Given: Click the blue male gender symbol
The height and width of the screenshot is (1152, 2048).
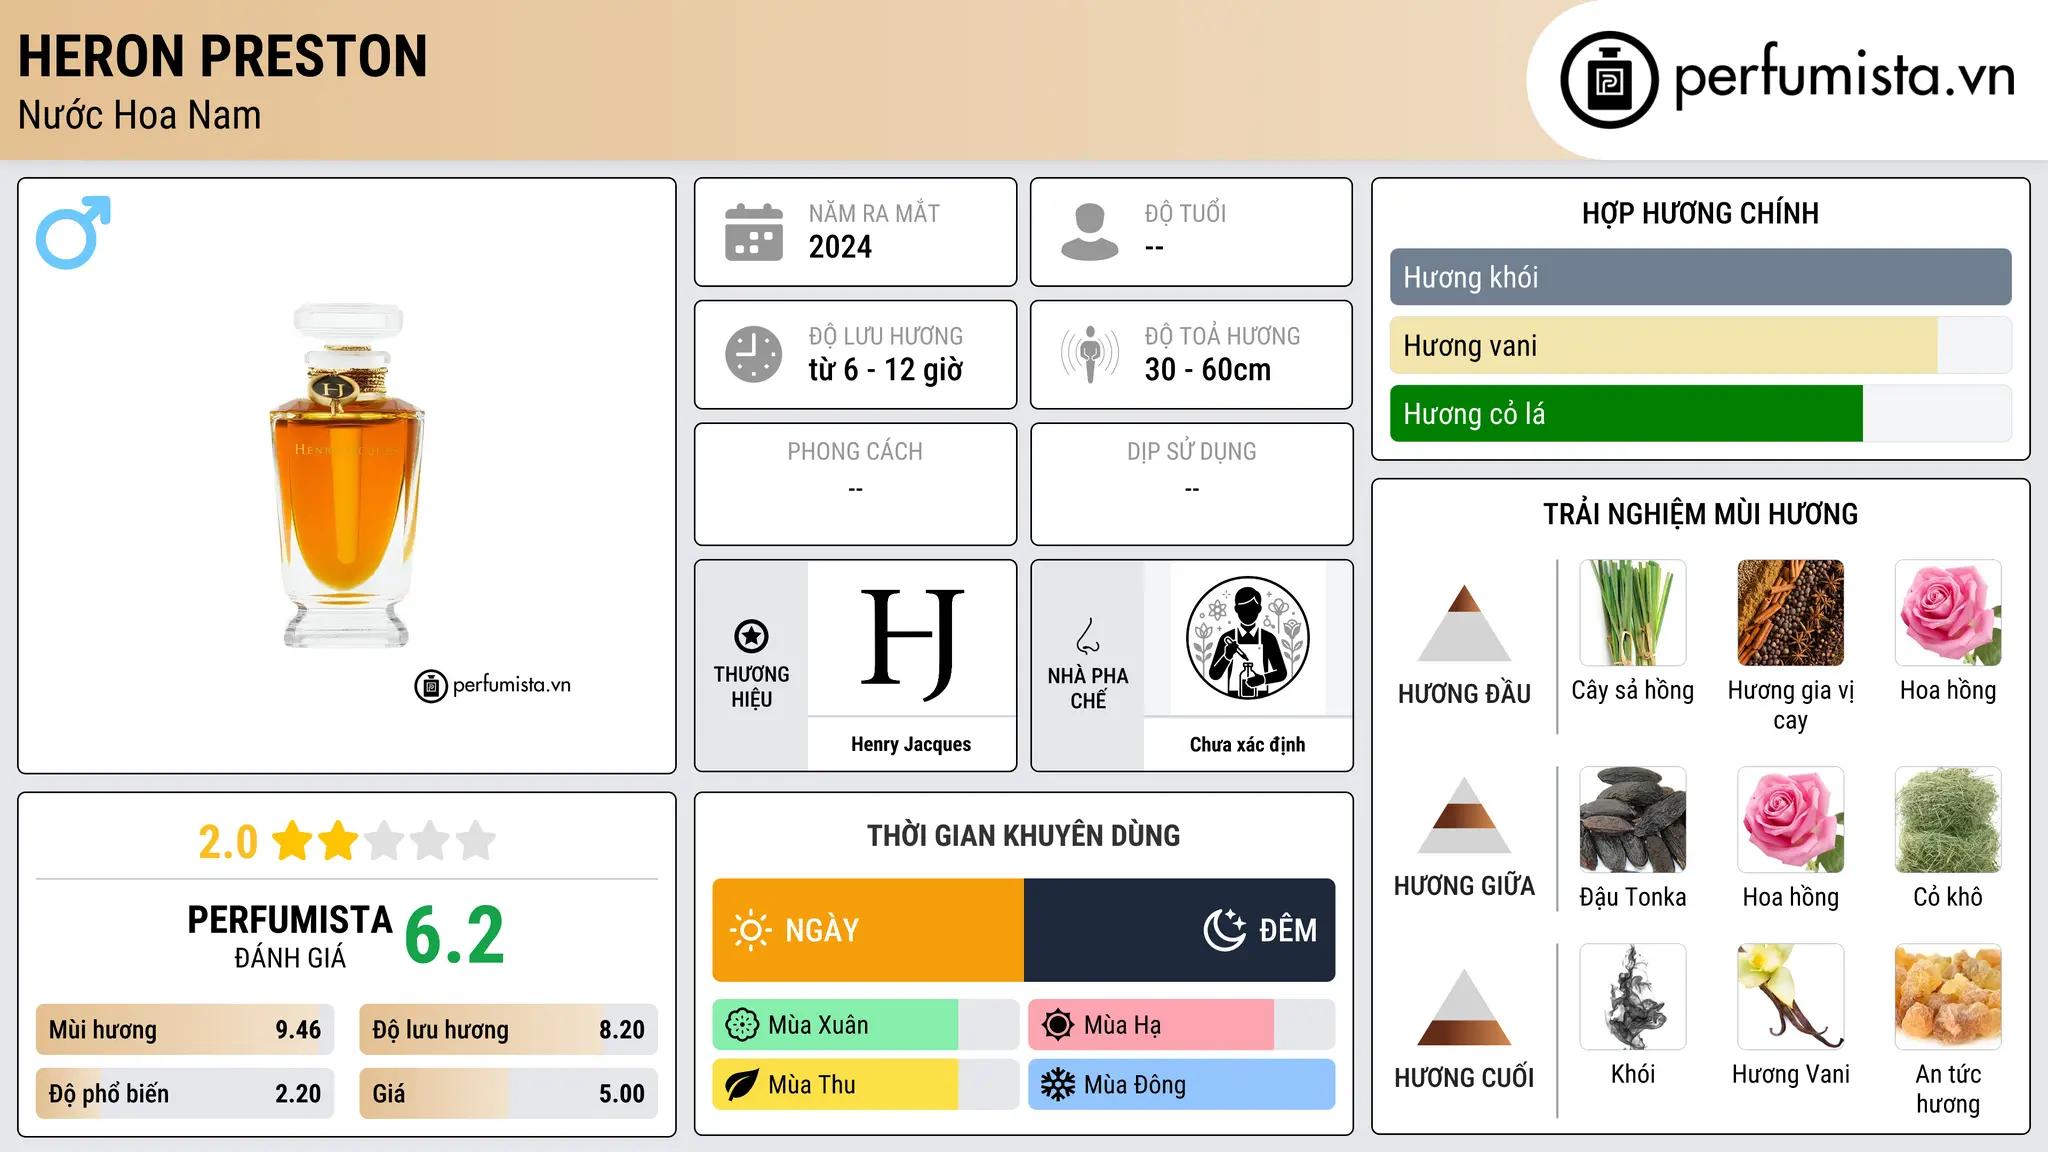Looking at the screenshot, I should (x=73, y=232).
